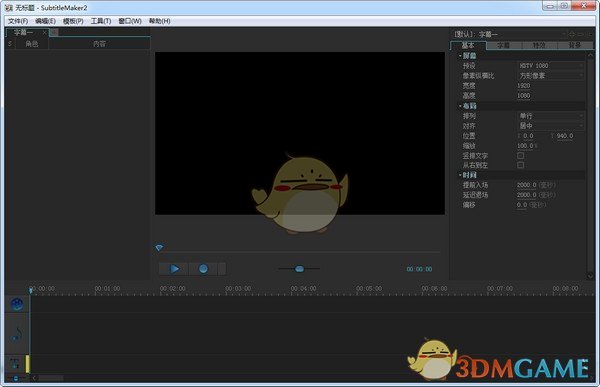Switch to the 基本 properties tab
This screenshot has height=387, width=600.
click(468, 45)
